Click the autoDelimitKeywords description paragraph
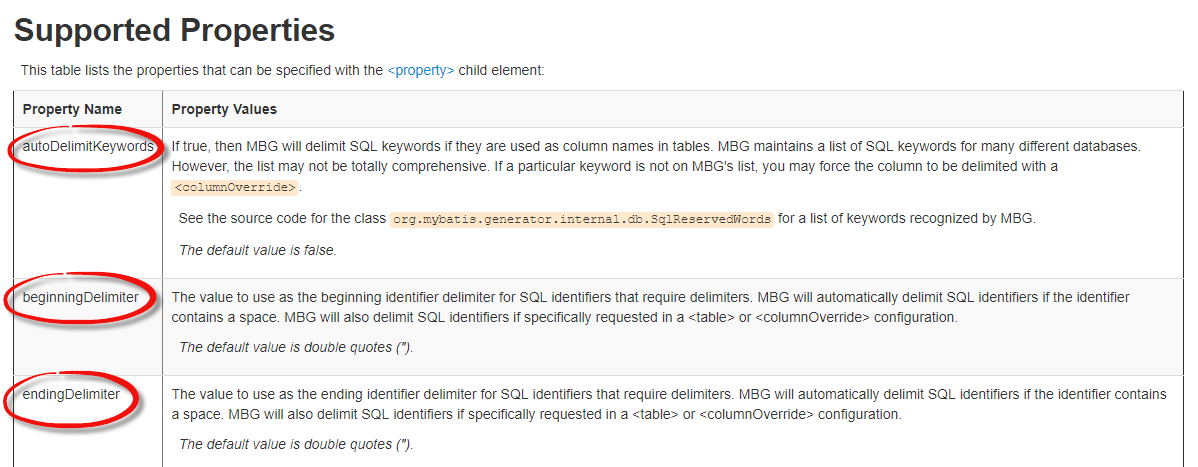The image size is (1198, 467). pos(656,166)
